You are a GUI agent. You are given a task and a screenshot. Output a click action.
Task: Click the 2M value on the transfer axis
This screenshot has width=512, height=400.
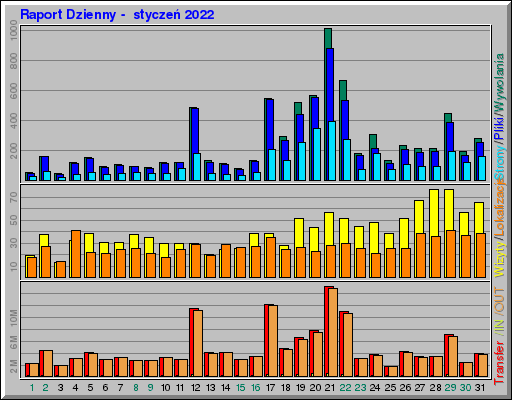[x=14, y=366]
